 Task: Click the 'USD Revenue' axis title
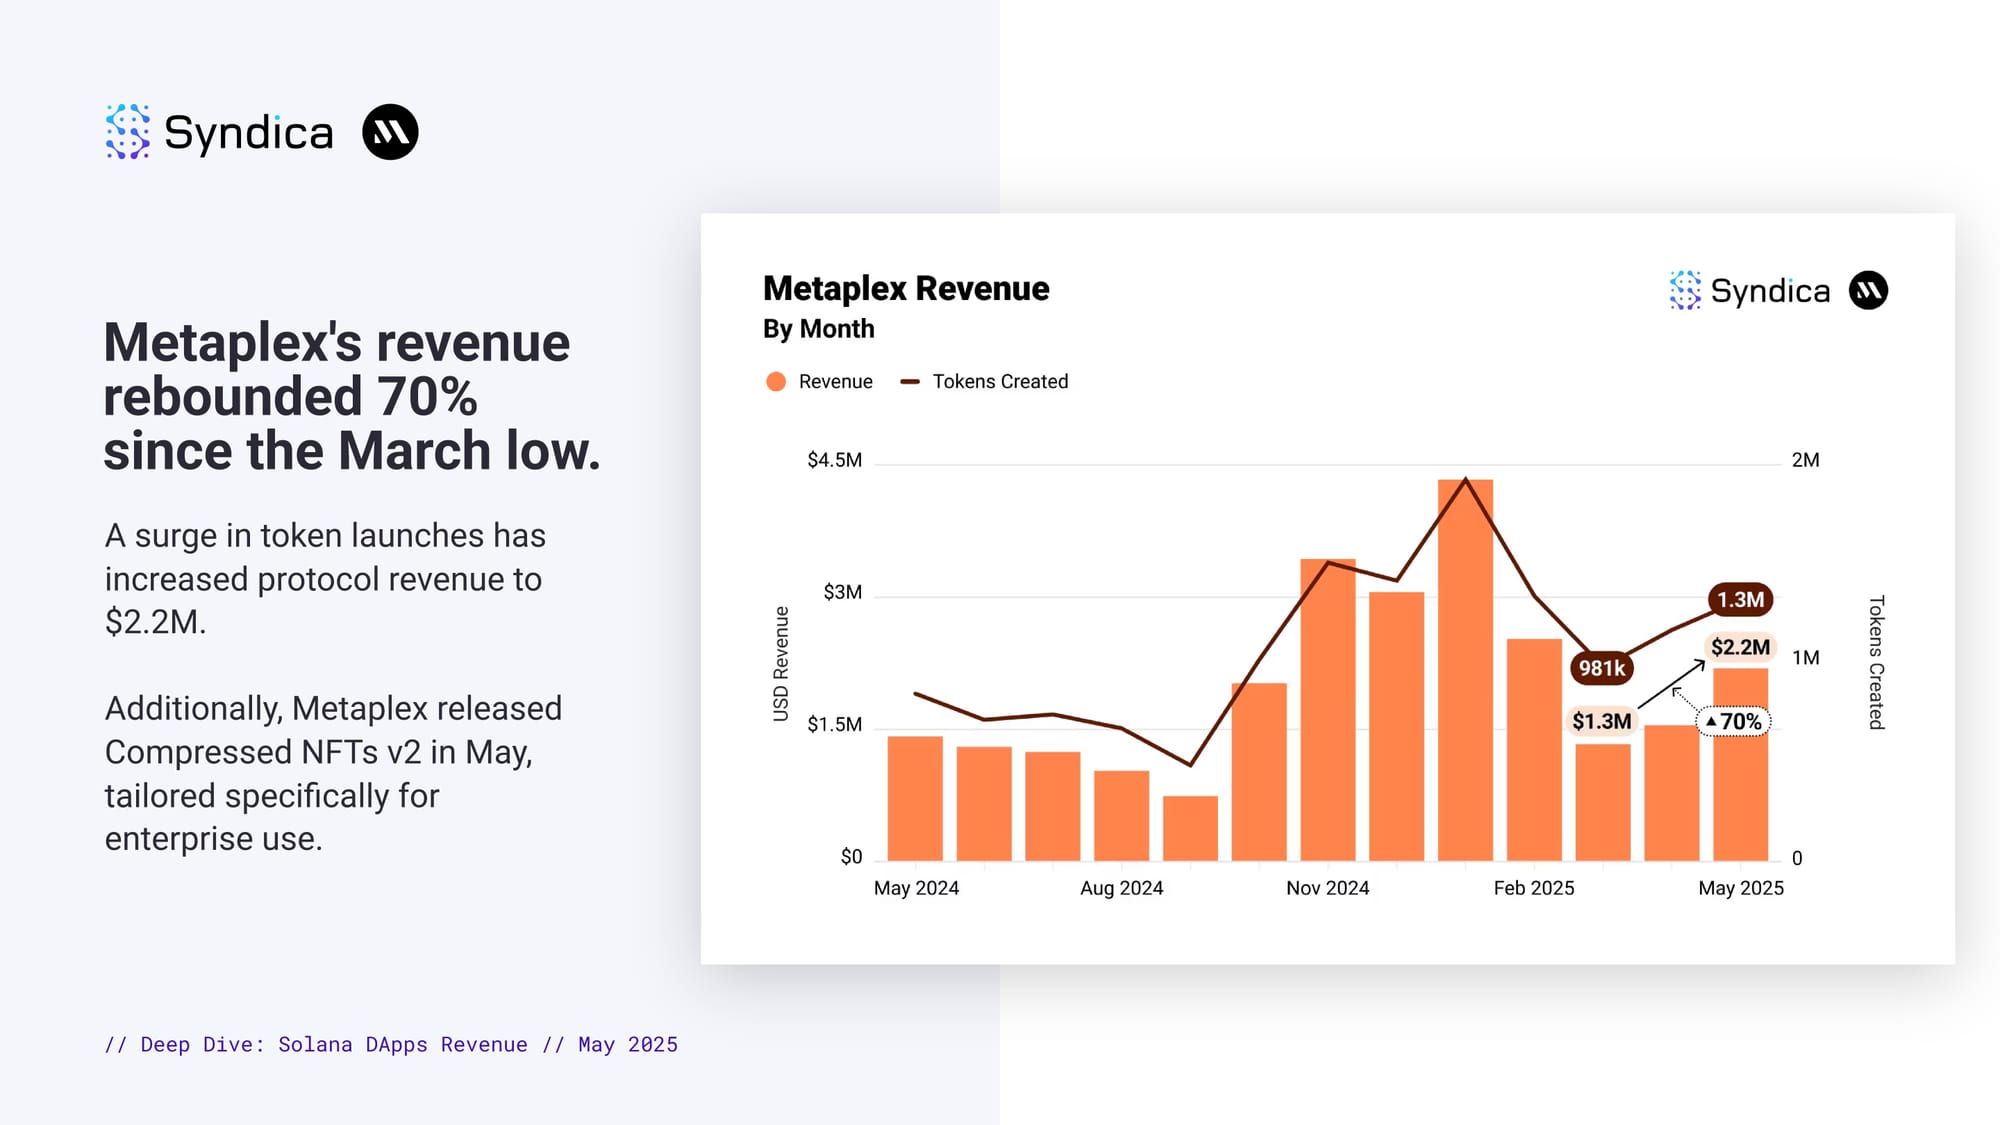pos(781,664)
